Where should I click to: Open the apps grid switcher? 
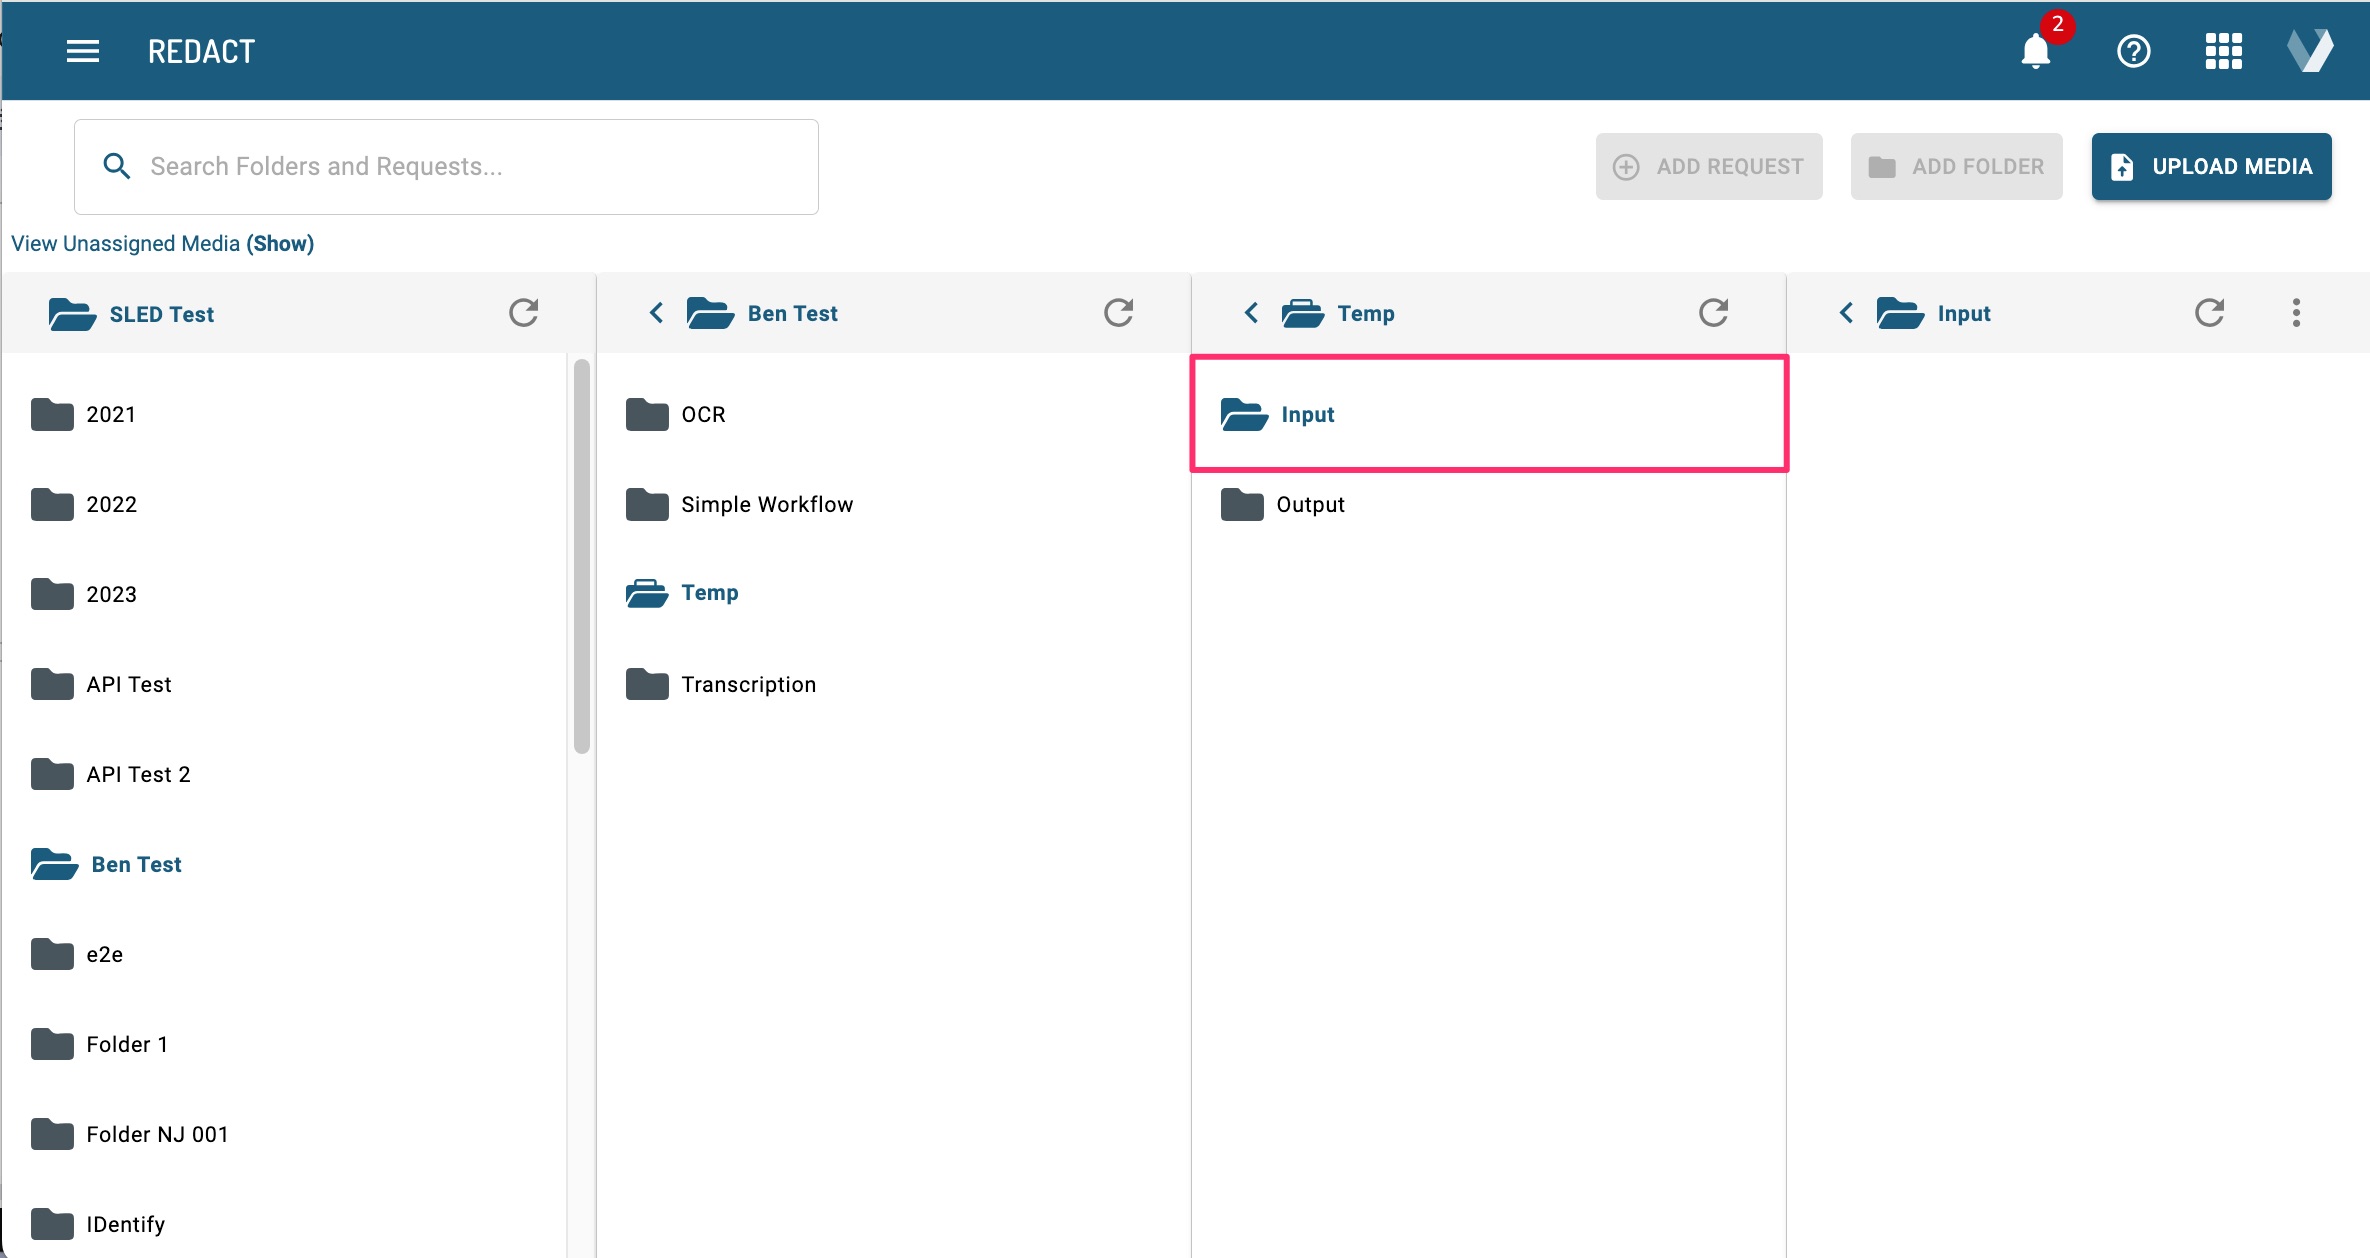coord(2223,51)
